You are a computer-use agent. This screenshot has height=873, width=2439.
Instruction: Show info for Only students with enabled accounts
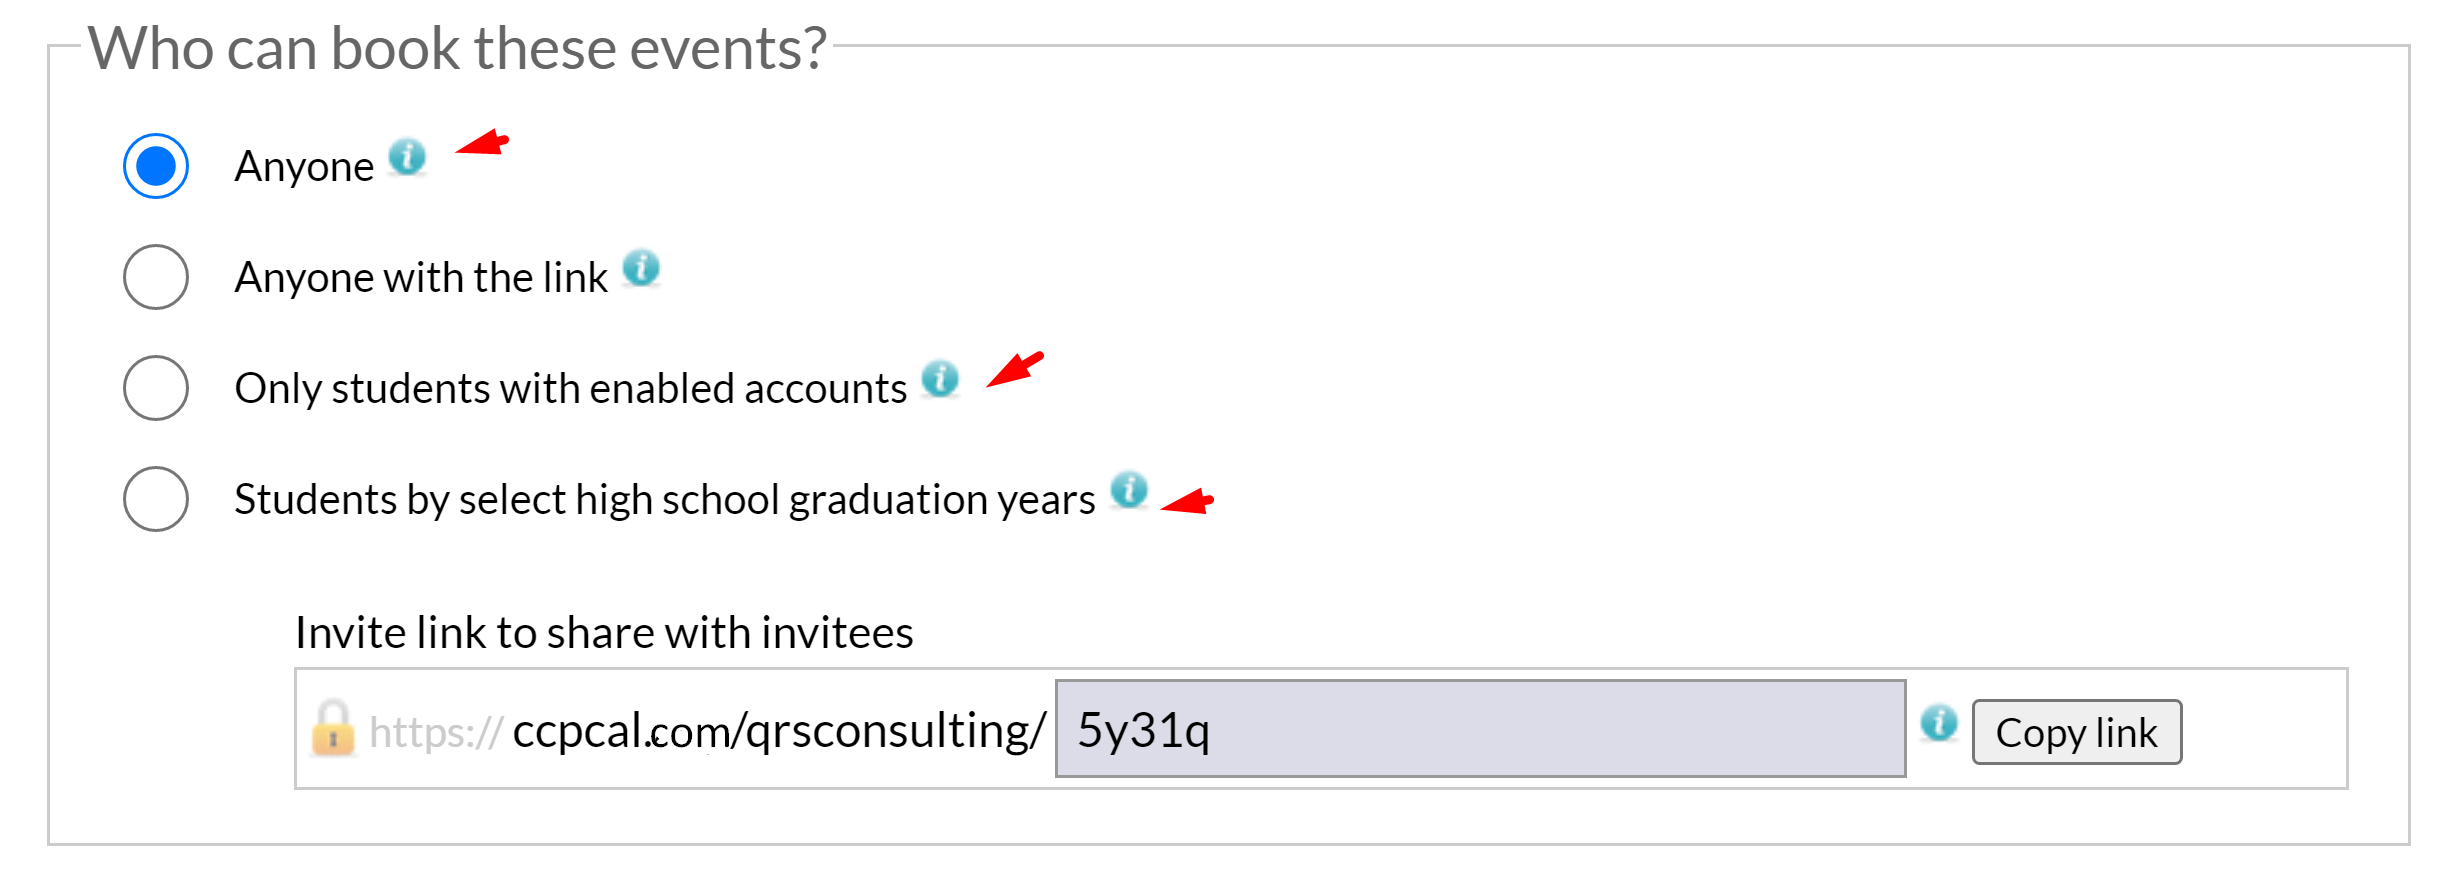click(940, 379)
